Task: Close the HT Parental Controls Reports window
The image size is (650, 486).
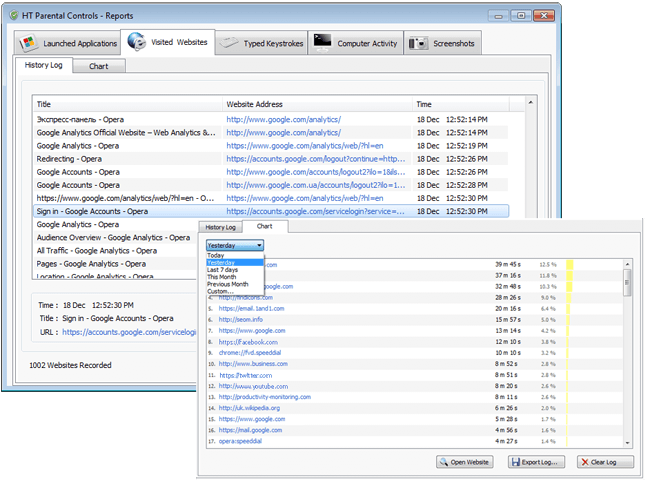Action: tap(544, 16)
